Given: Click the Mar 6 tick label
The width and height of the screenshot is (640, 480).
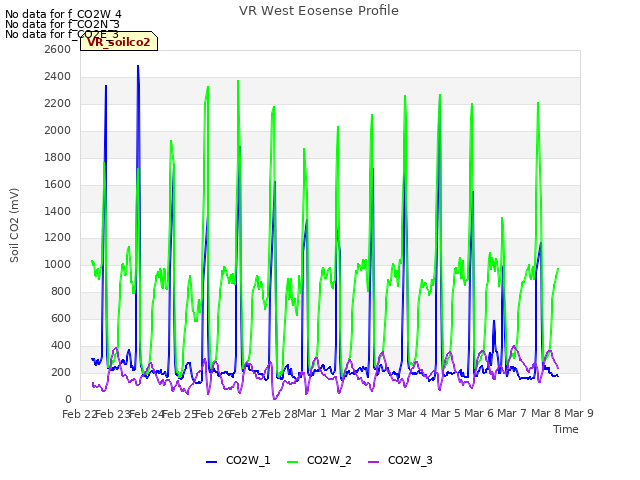Looking at the screenshot, I should (x=479, y=413).
